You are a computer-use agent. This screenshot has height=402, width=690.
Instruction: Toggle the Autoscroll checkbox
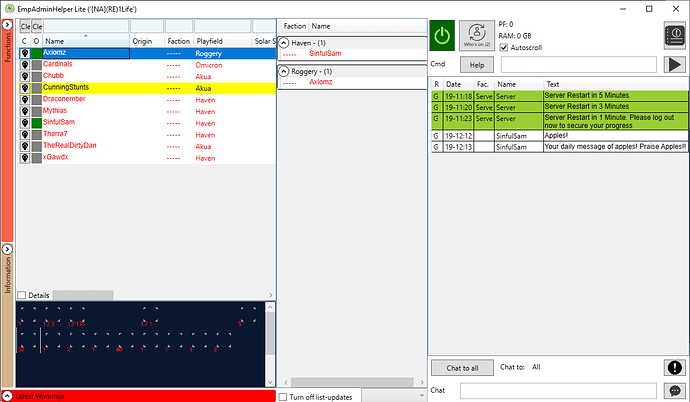click(x=504, y=48)
